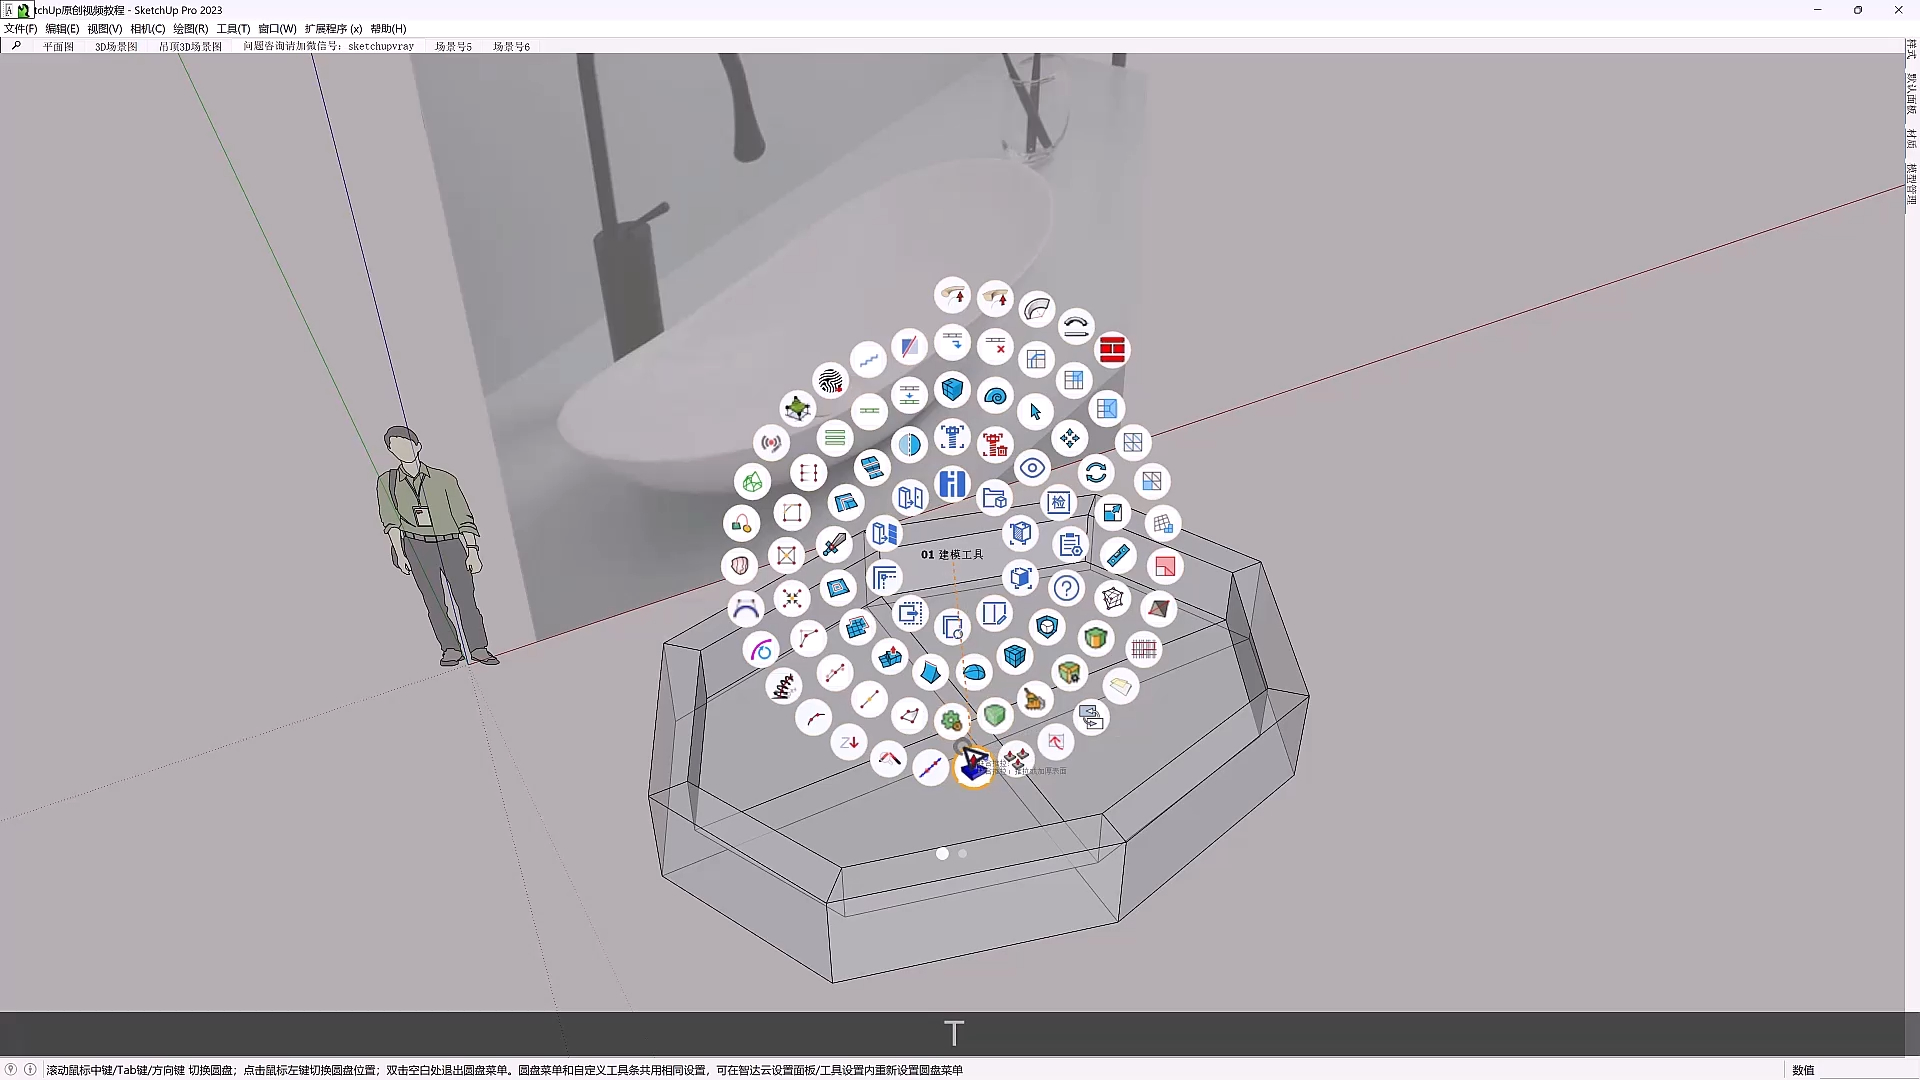Select the sword tool icon
The image size is (1920, 1080).
pos(833,545)
